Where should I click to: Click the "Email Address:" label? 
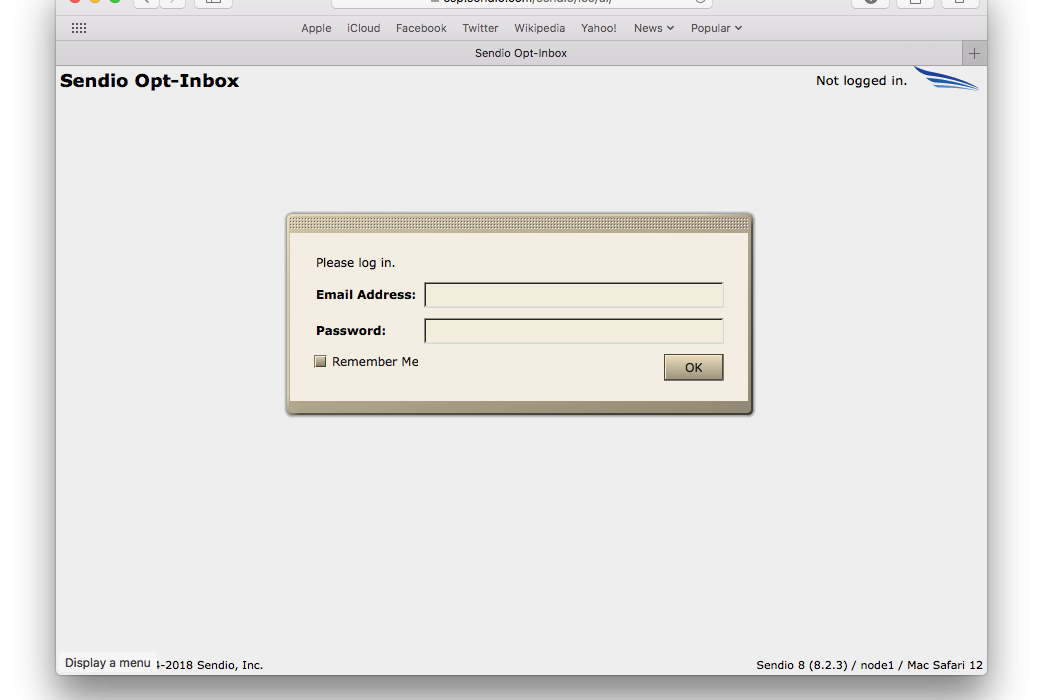coord(366,295)
